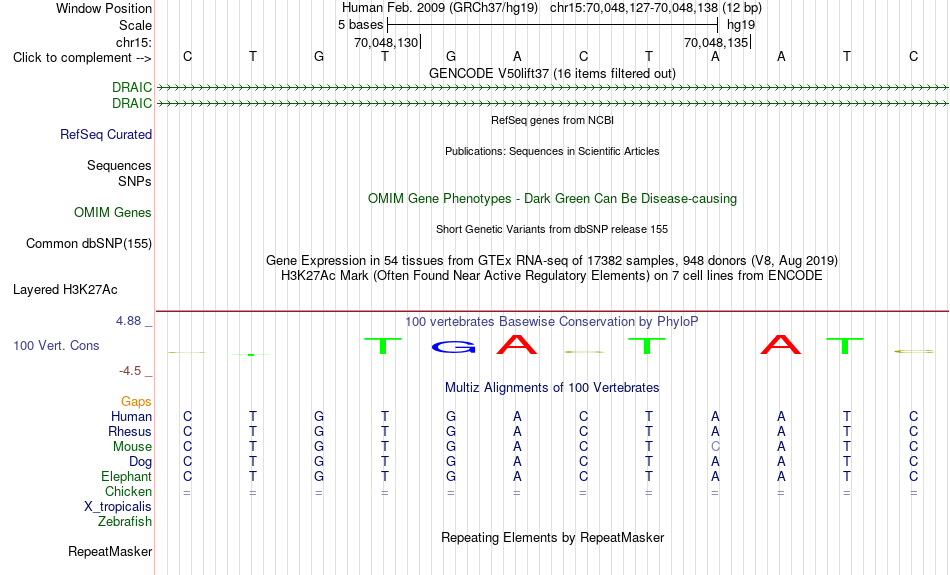This screenshot has height=575, width=950.
Task: Click 'RefSeq genes from NCBI' title
Action: pos(553,120)
